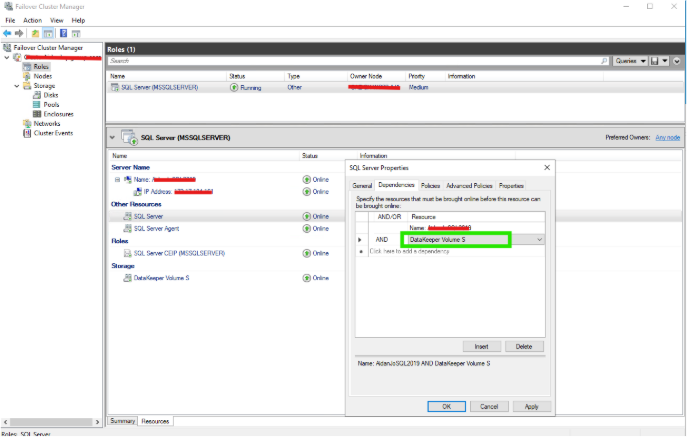Open the File menu
Image resolution: width=687 pixels, height=440 pixels.
(x=10, y=20)
